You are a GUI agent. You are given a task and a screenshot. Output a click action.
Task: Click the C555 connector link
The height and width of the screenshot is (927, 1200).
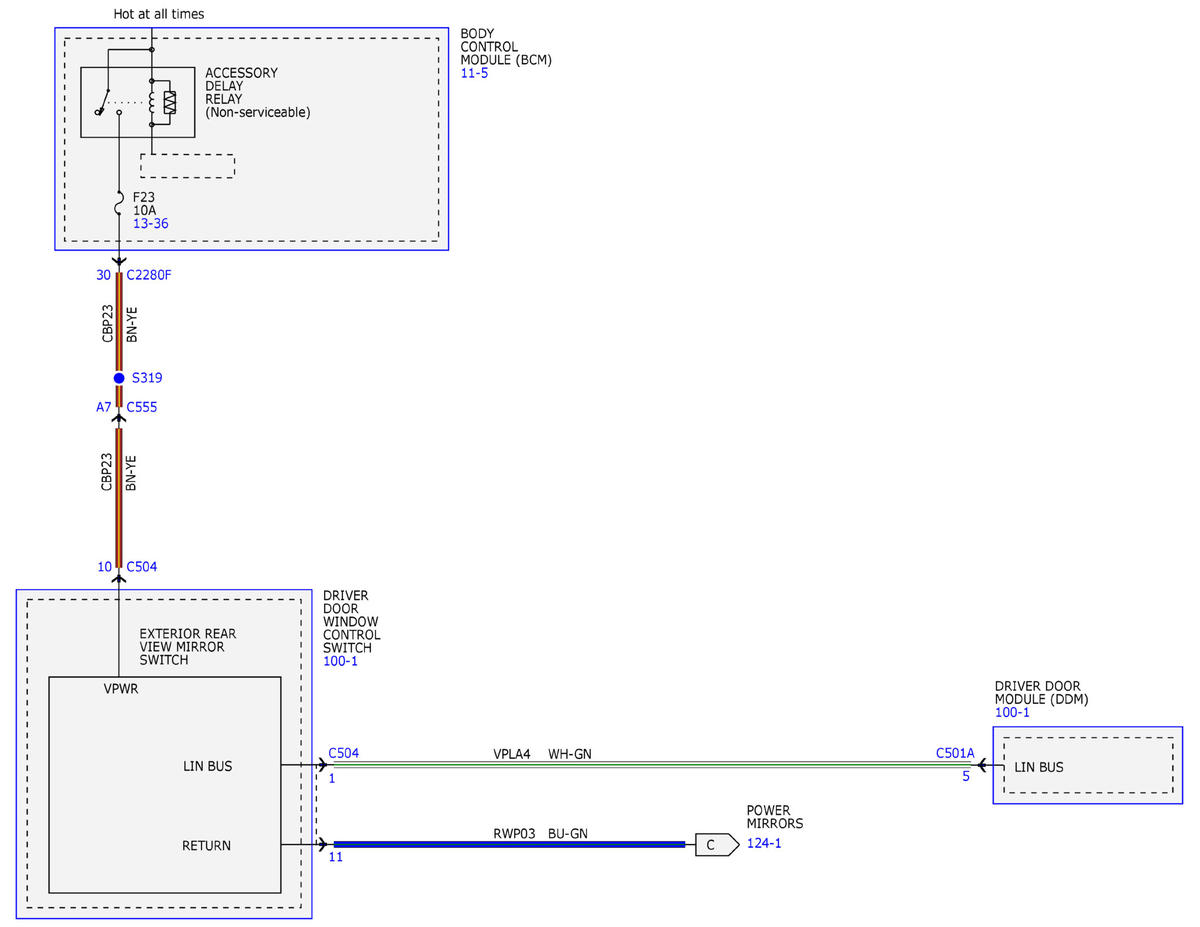point(142,407)
